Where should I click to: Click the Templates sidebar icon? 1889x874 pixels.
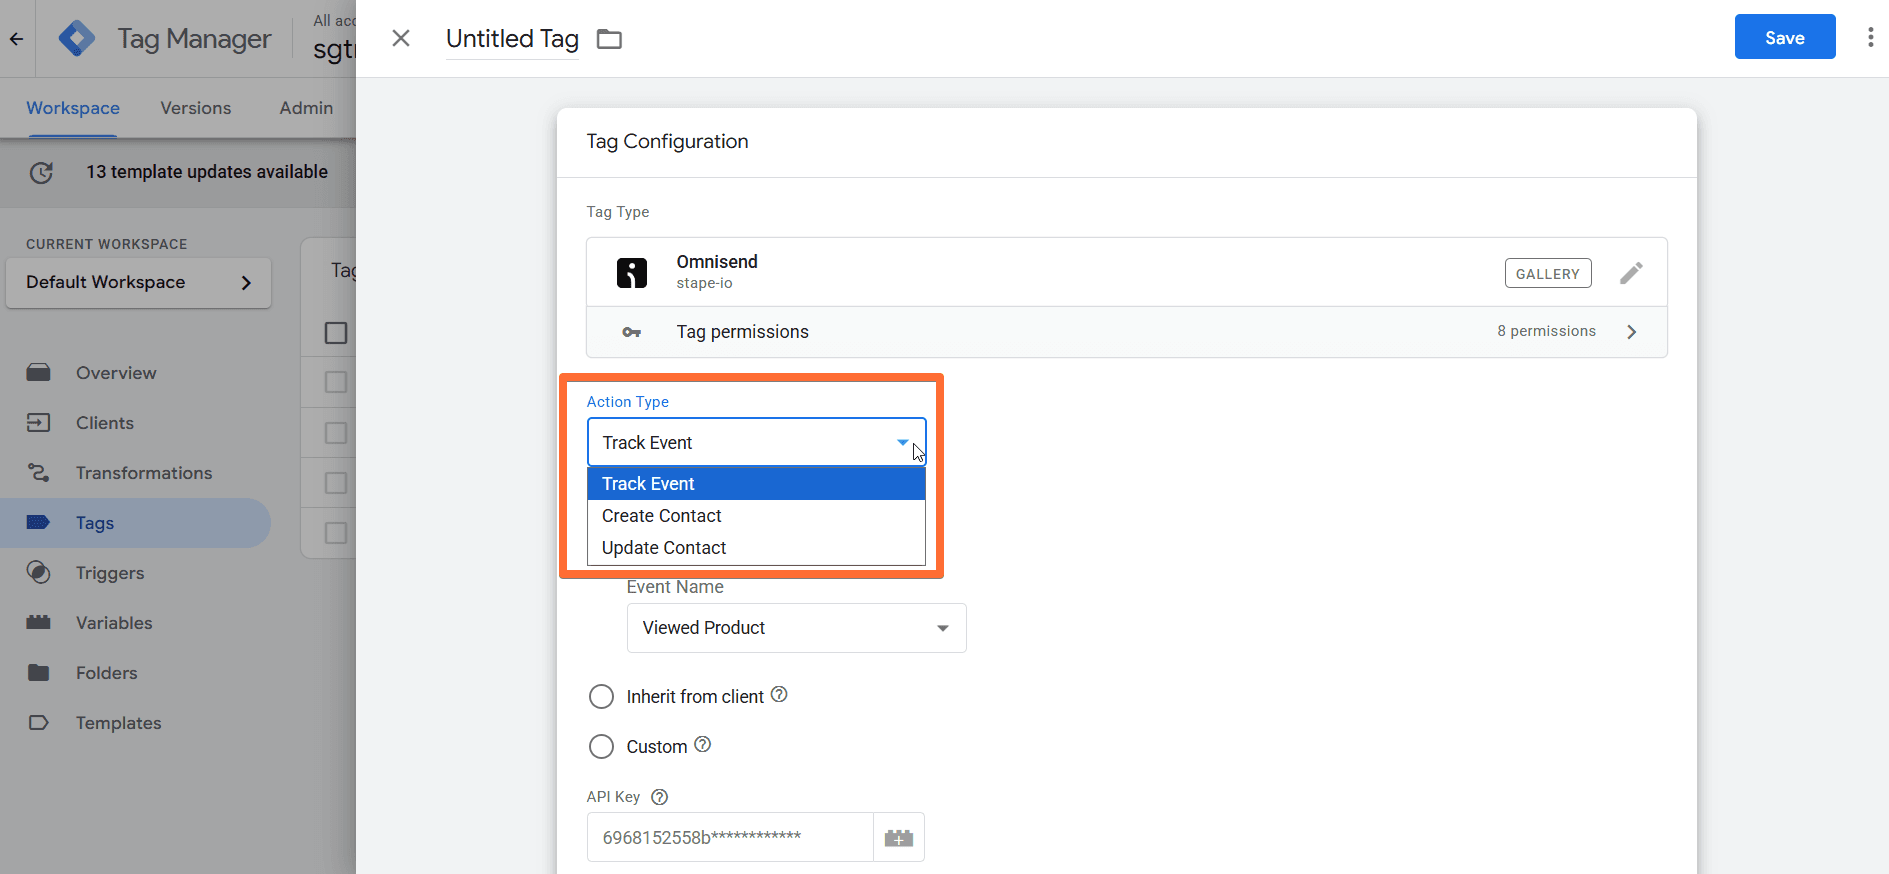[x=39, y=723]
